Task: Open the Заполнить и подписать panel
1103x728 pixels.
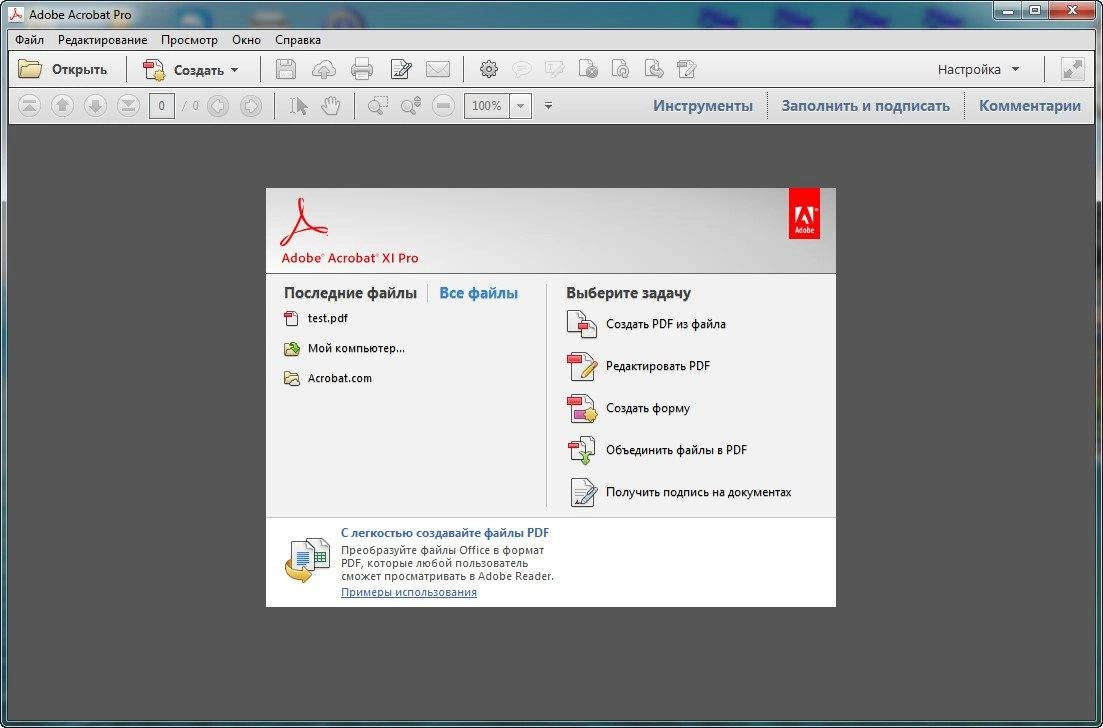Action: pos(865,106)
